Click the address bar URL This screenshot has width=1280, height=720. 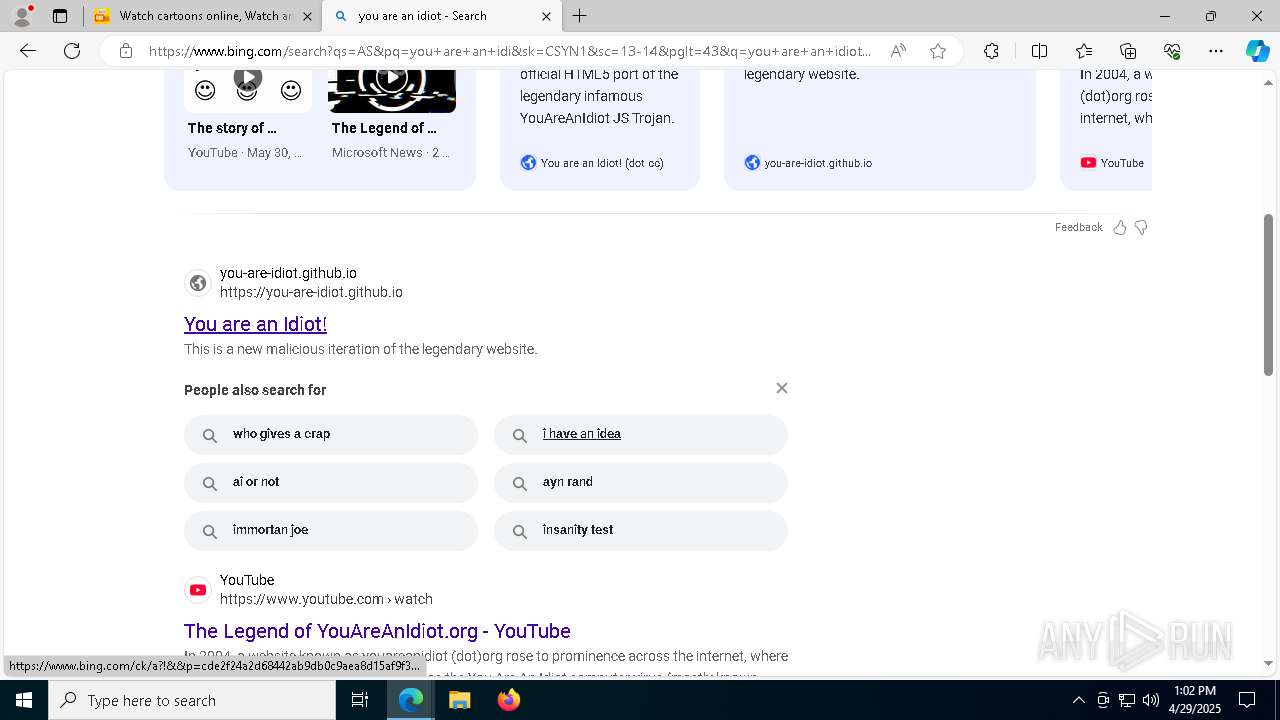coord(510,51)
